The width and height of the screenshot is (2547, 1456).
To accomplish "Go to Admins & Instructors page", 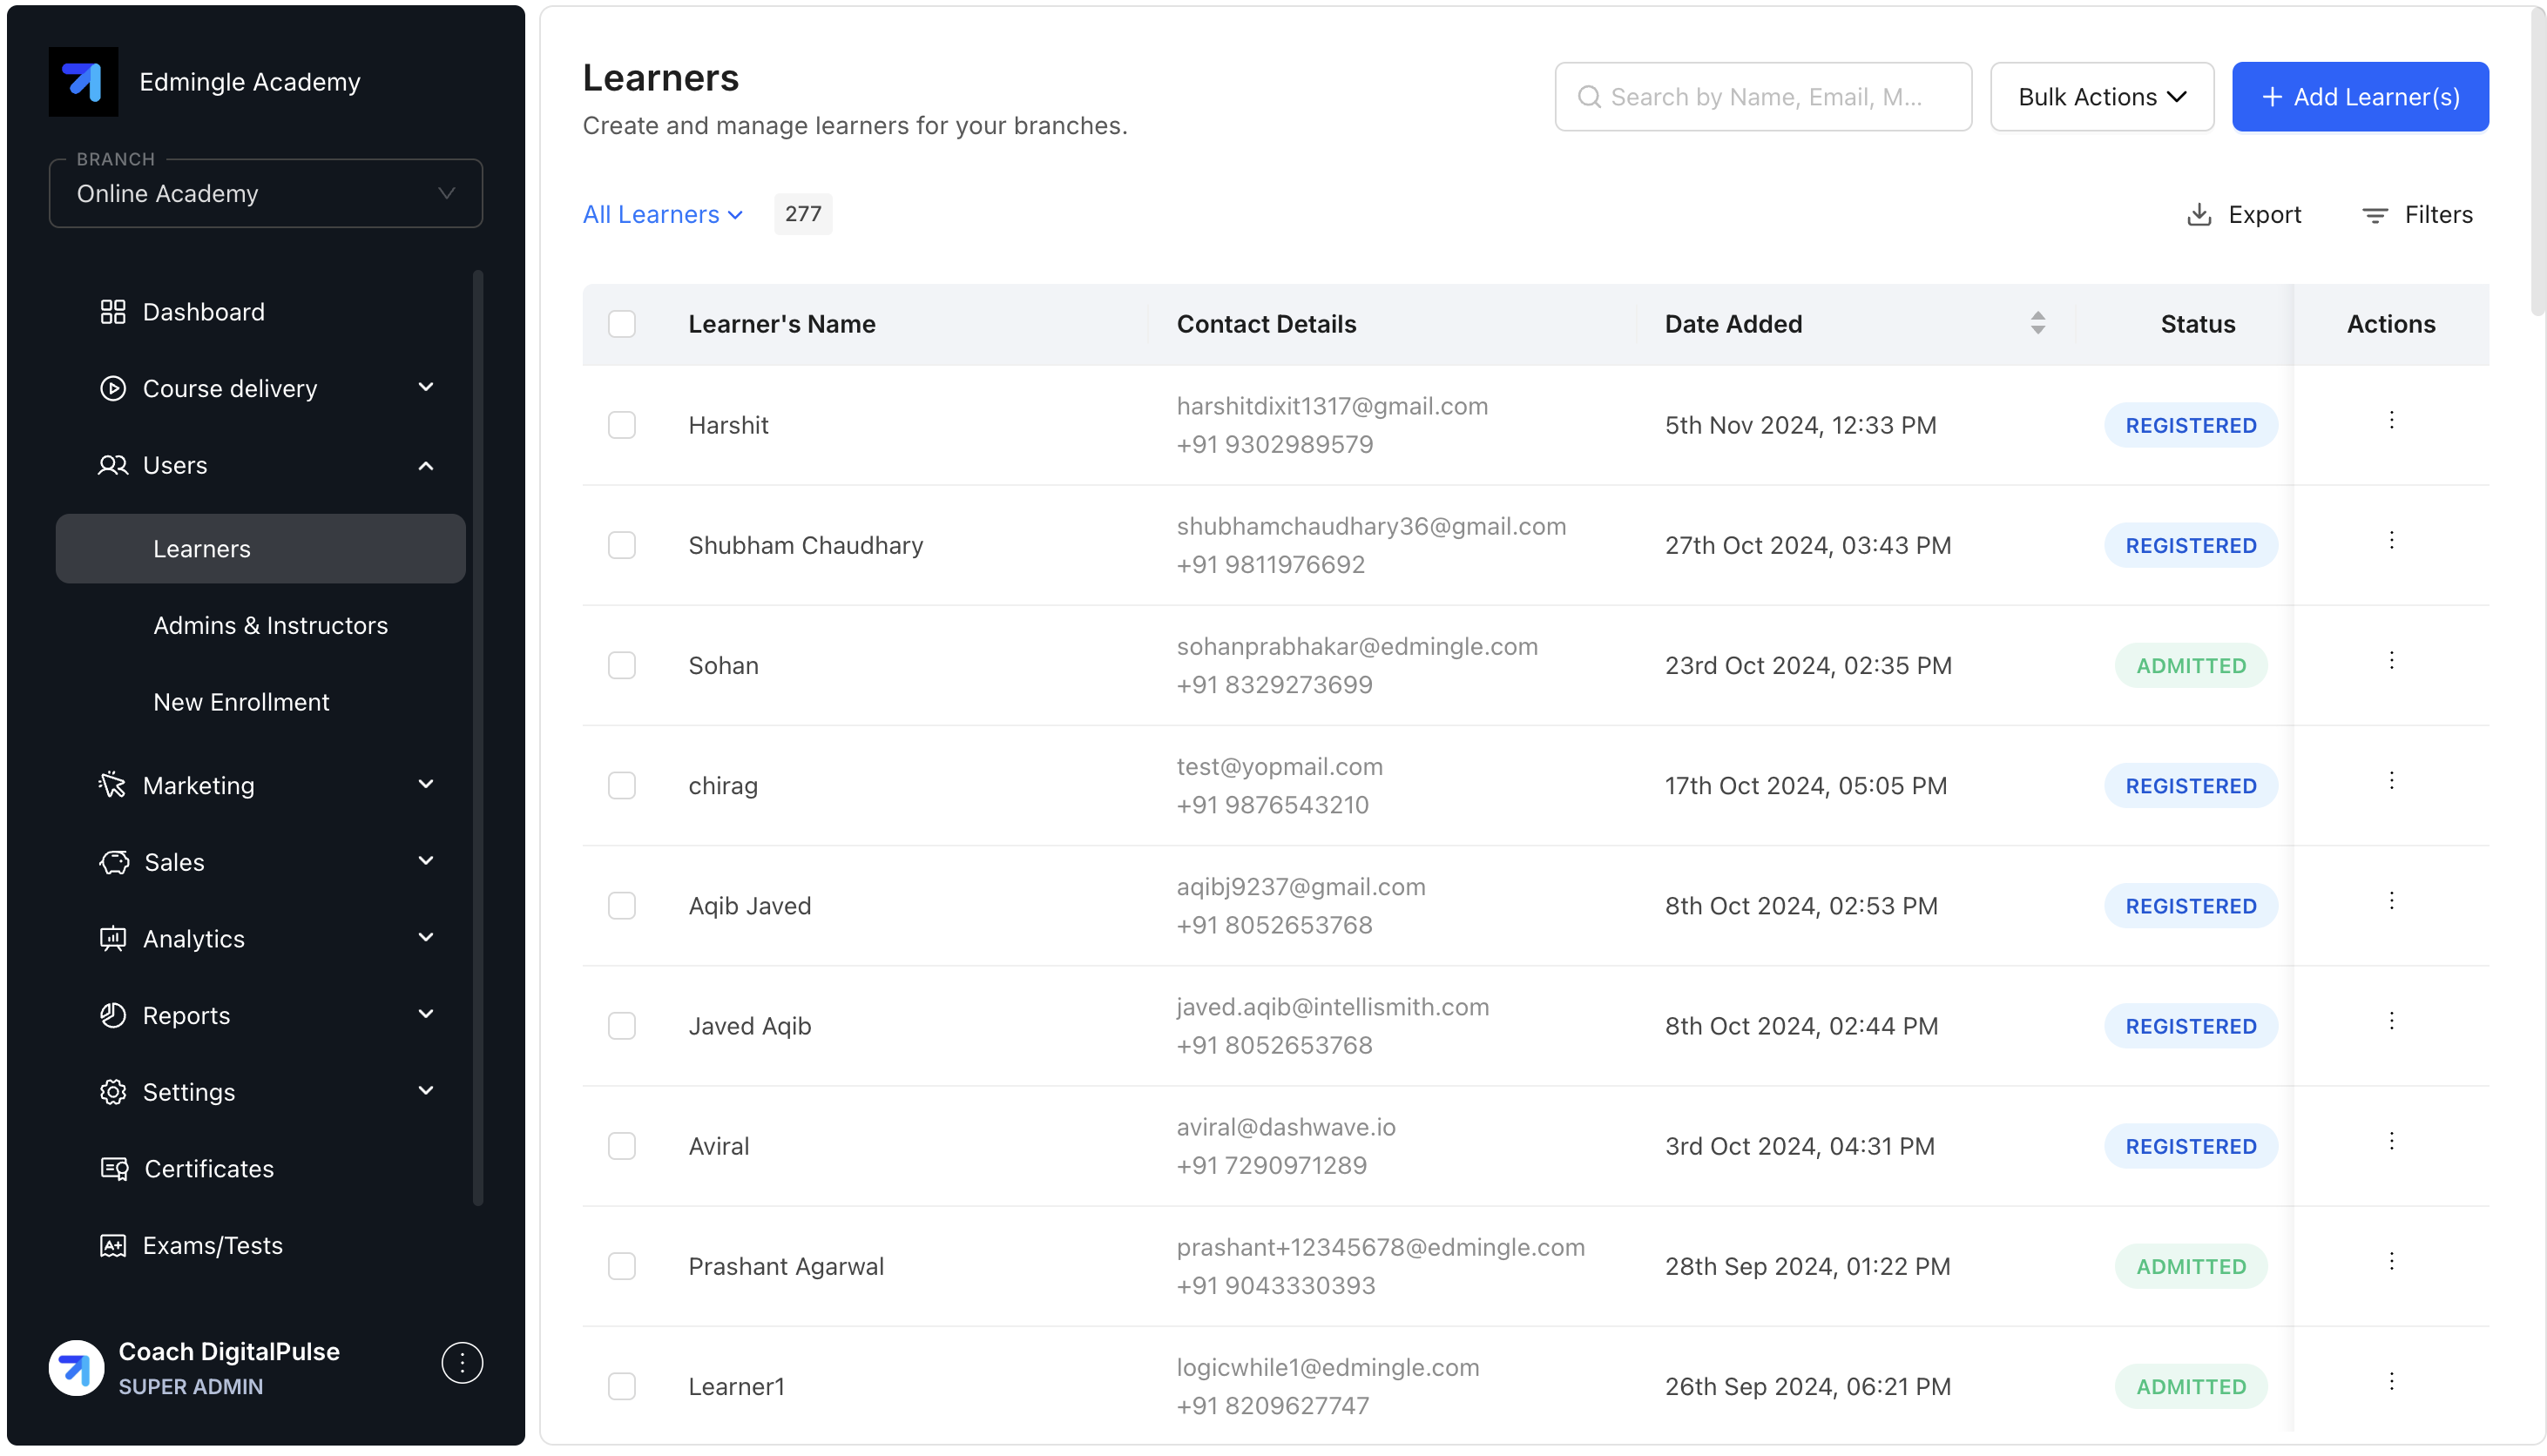I will tap(270, 625).
